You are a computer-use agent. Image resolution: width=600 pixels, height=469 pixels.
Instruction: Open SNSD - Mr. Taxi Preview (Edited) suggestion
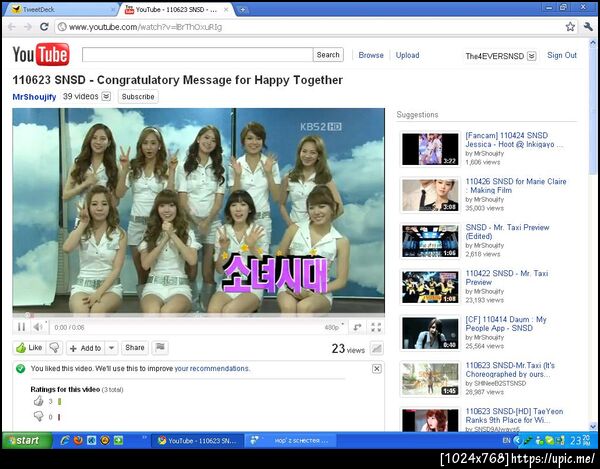tap(507, 231)
